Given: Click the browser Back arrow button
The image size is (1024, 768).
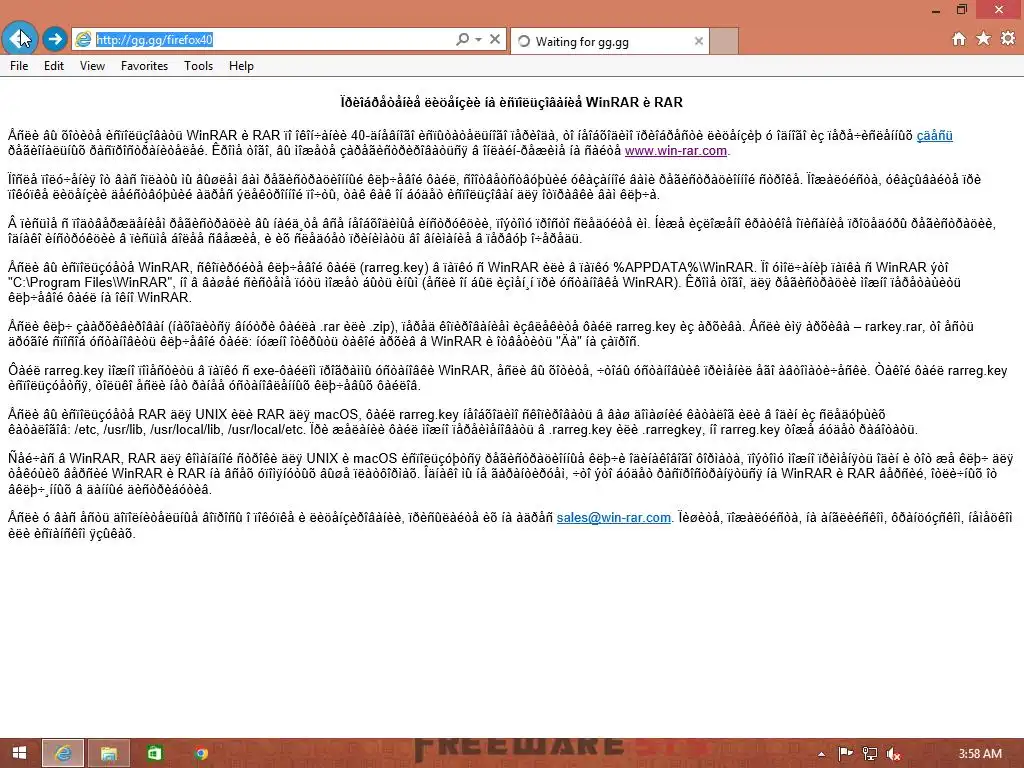Looking at the screenshot, I should (20, 39).
